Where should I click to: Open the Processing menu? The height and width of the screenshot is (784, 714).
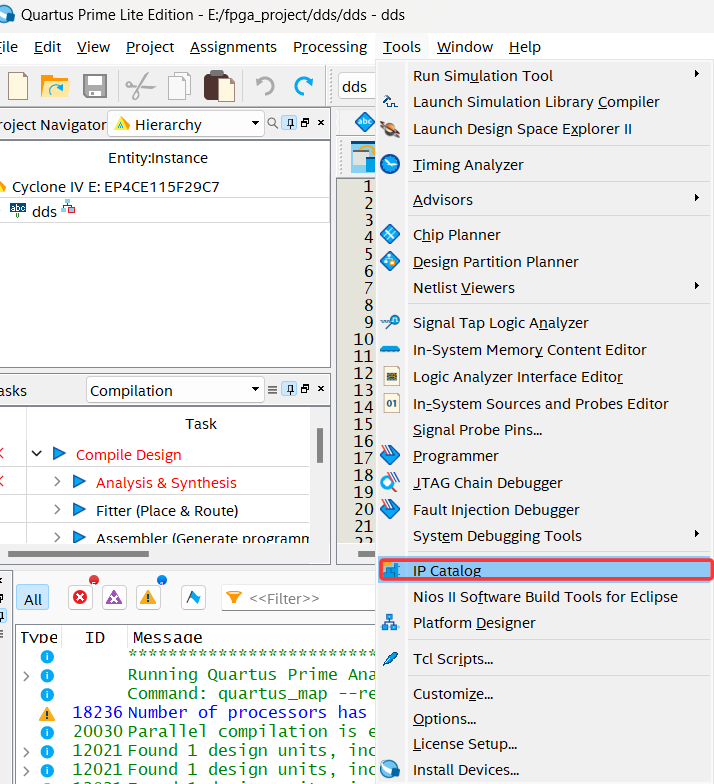point(330,47)
